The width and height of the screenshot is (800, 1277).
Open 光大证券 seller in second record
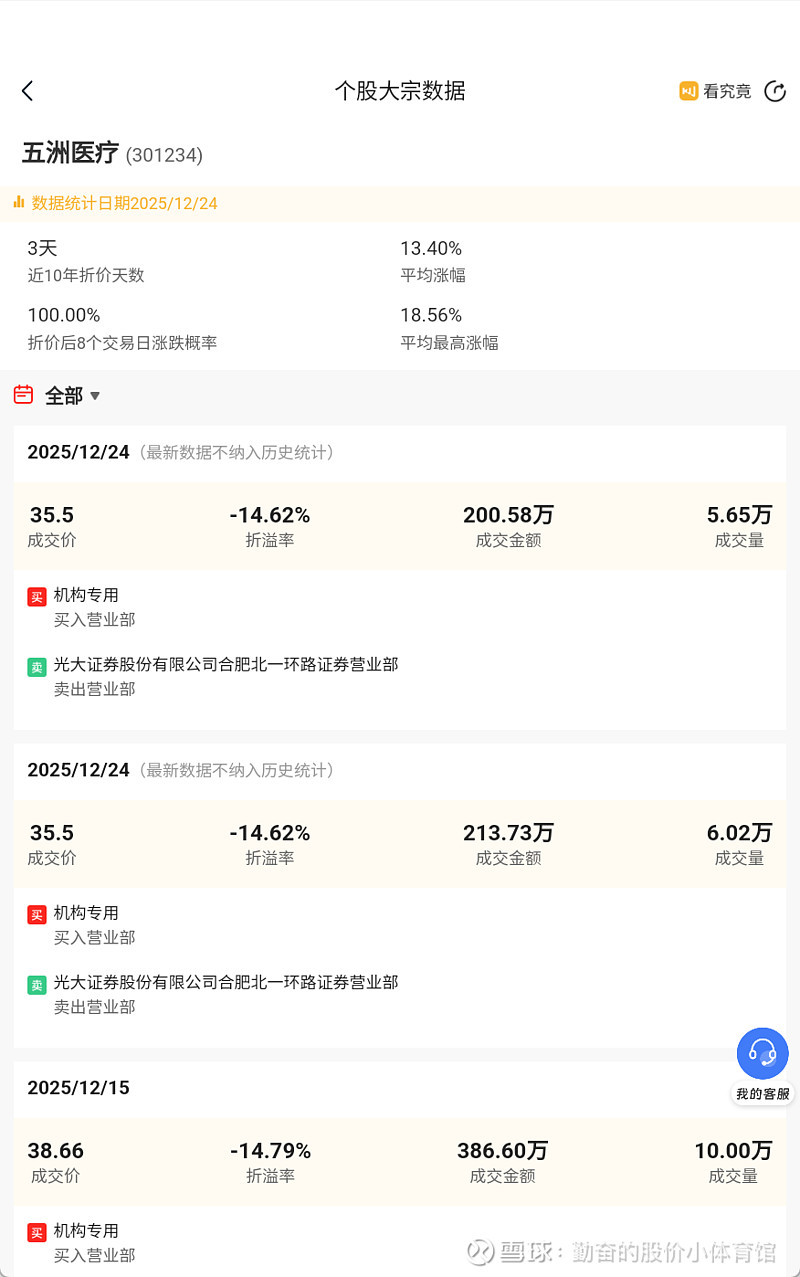click(x=226, y=982)
